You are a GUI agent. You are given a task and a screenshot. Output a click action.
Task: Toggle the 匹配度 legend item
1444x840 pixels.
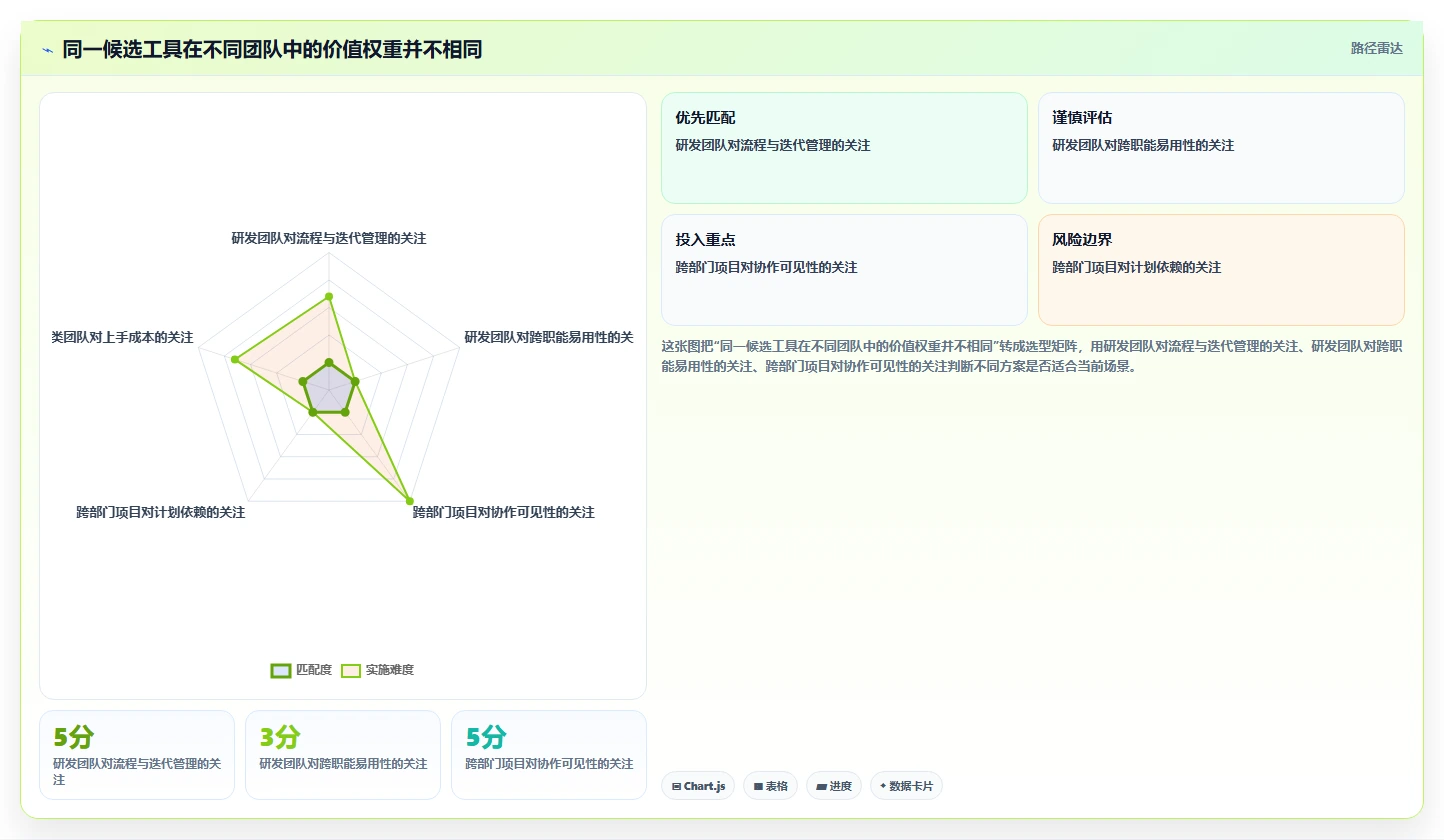click(301, 670)
